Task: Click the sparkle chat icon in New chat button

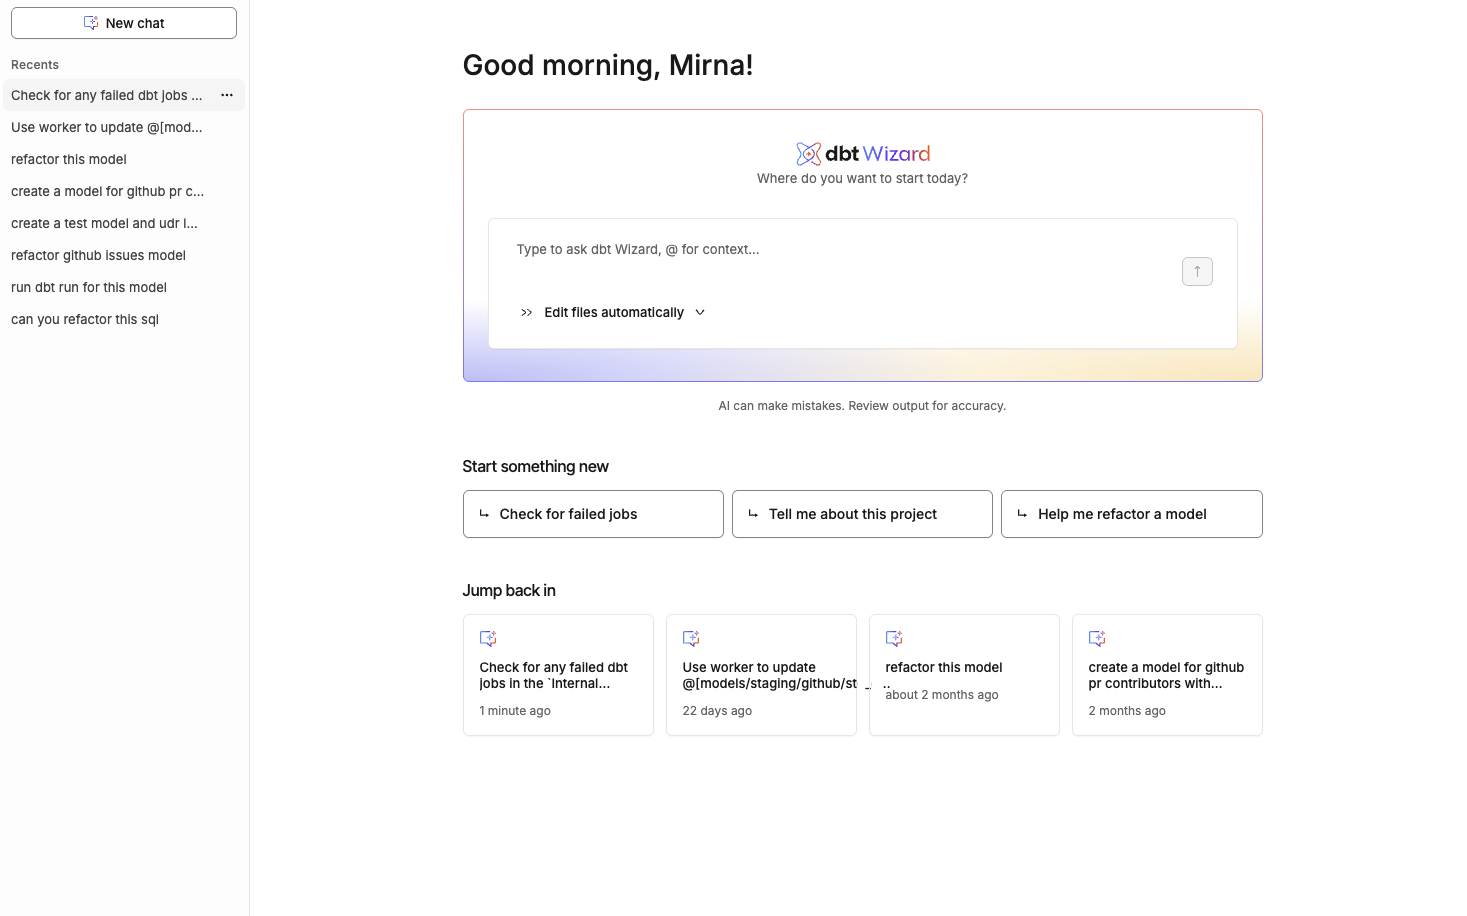Action: (x=91, y=23)
